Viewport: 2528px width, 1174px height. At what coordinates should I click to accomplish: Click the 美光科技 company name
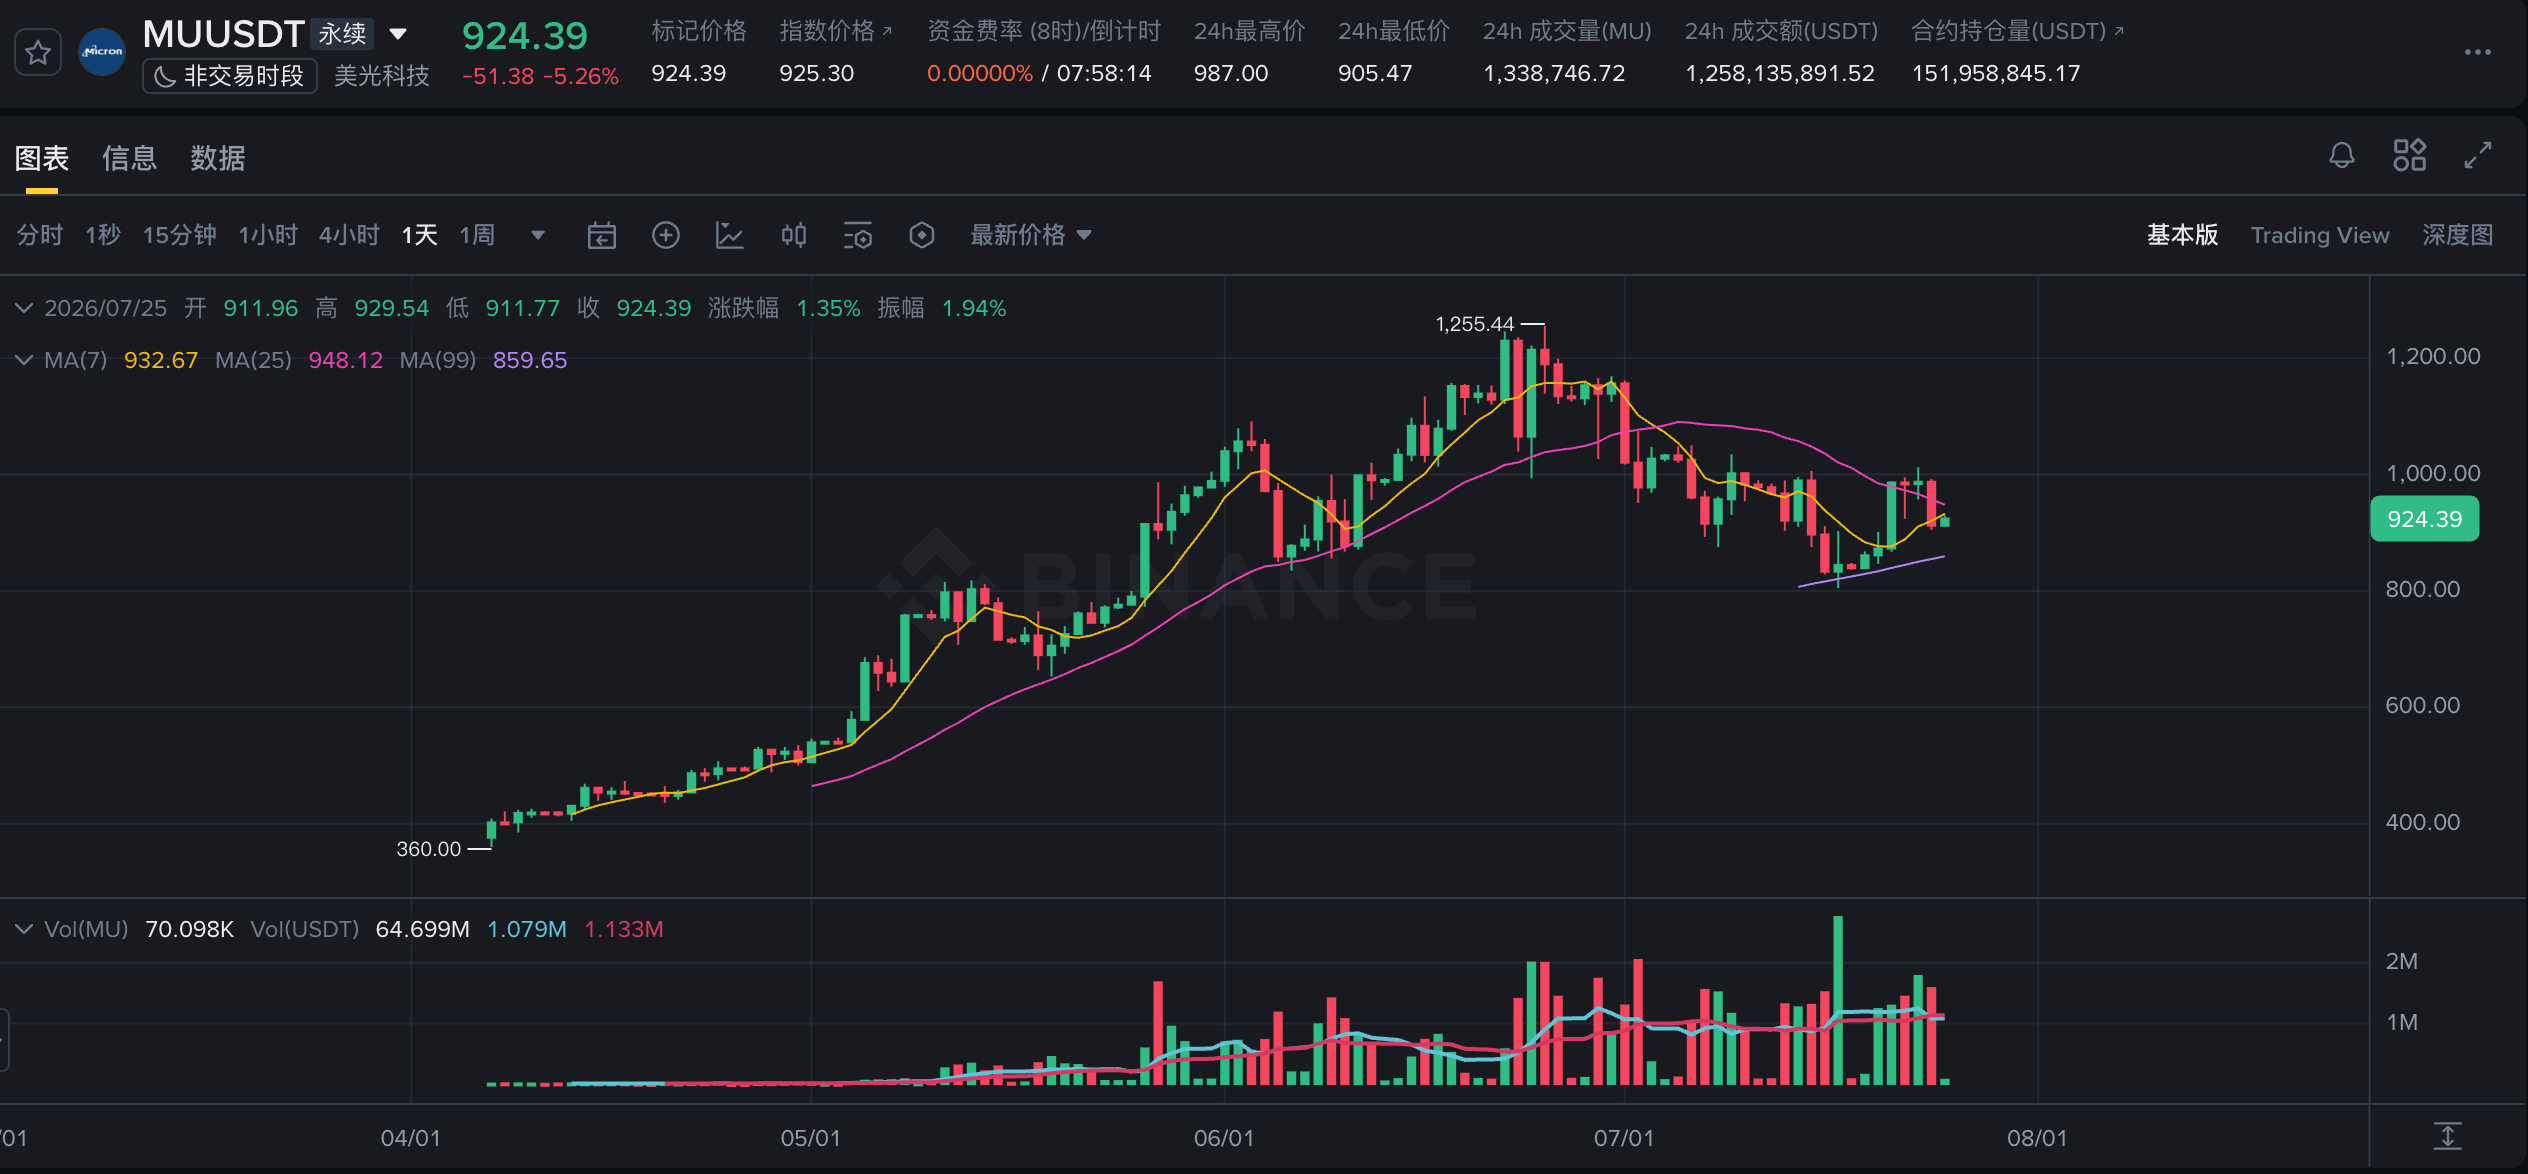382,76
